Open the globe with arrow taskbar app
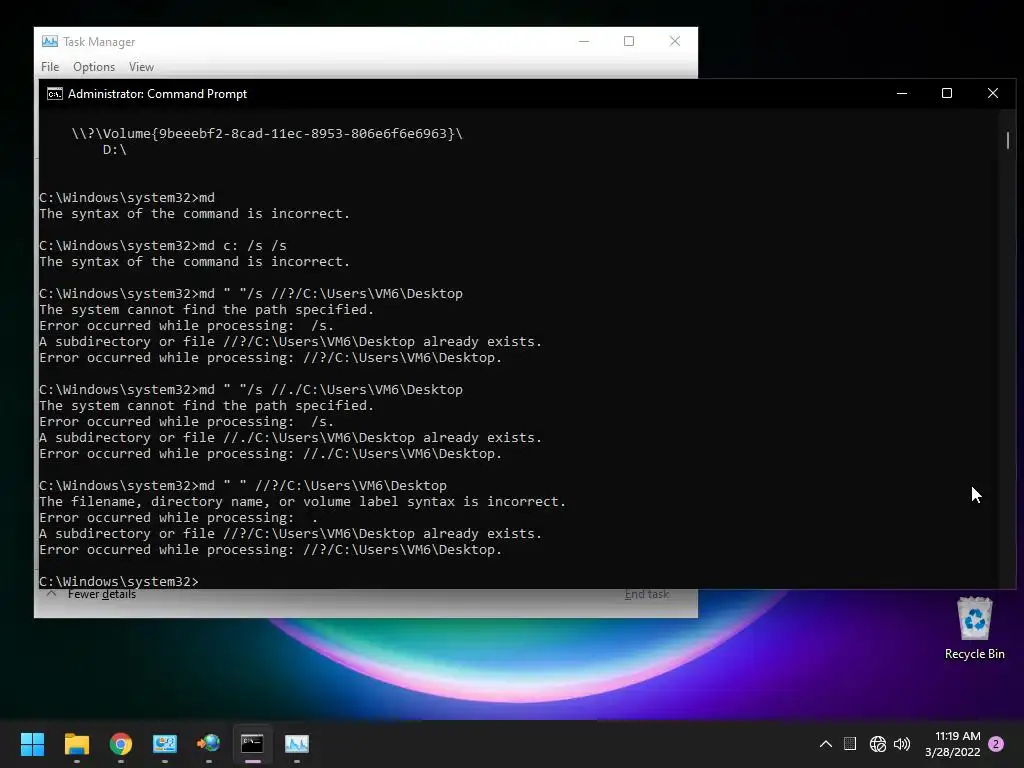 point(208,744)
